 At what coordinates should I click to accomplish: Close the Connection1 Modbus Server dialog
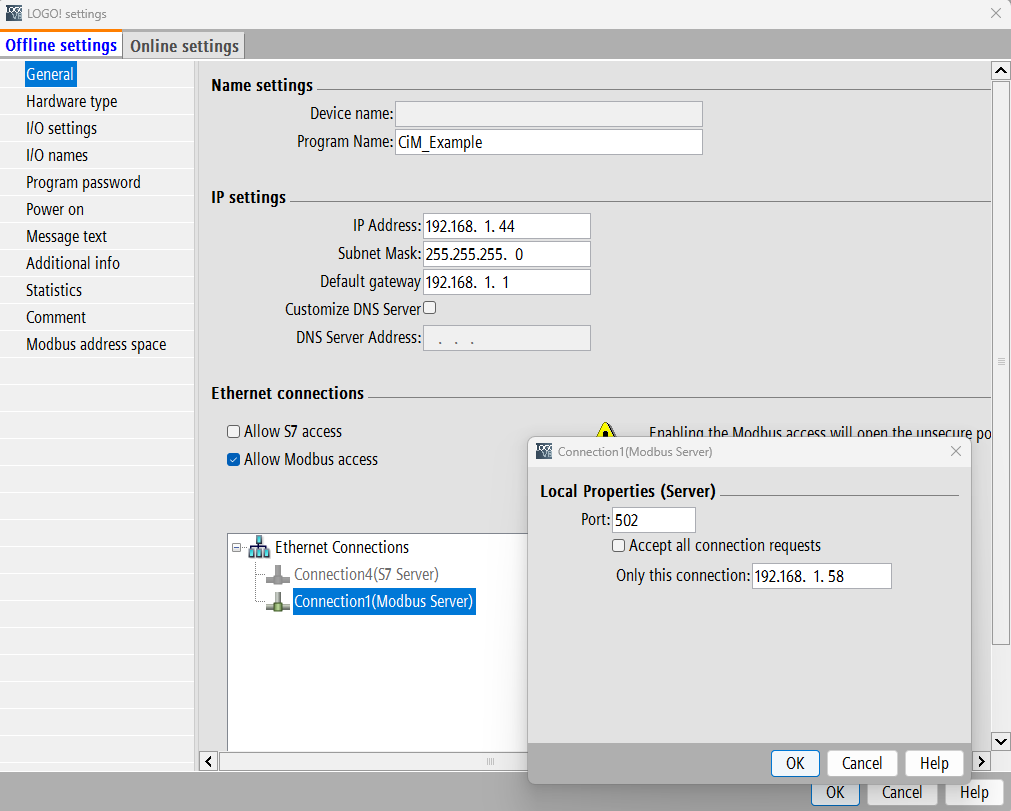(x=955, y=452)
